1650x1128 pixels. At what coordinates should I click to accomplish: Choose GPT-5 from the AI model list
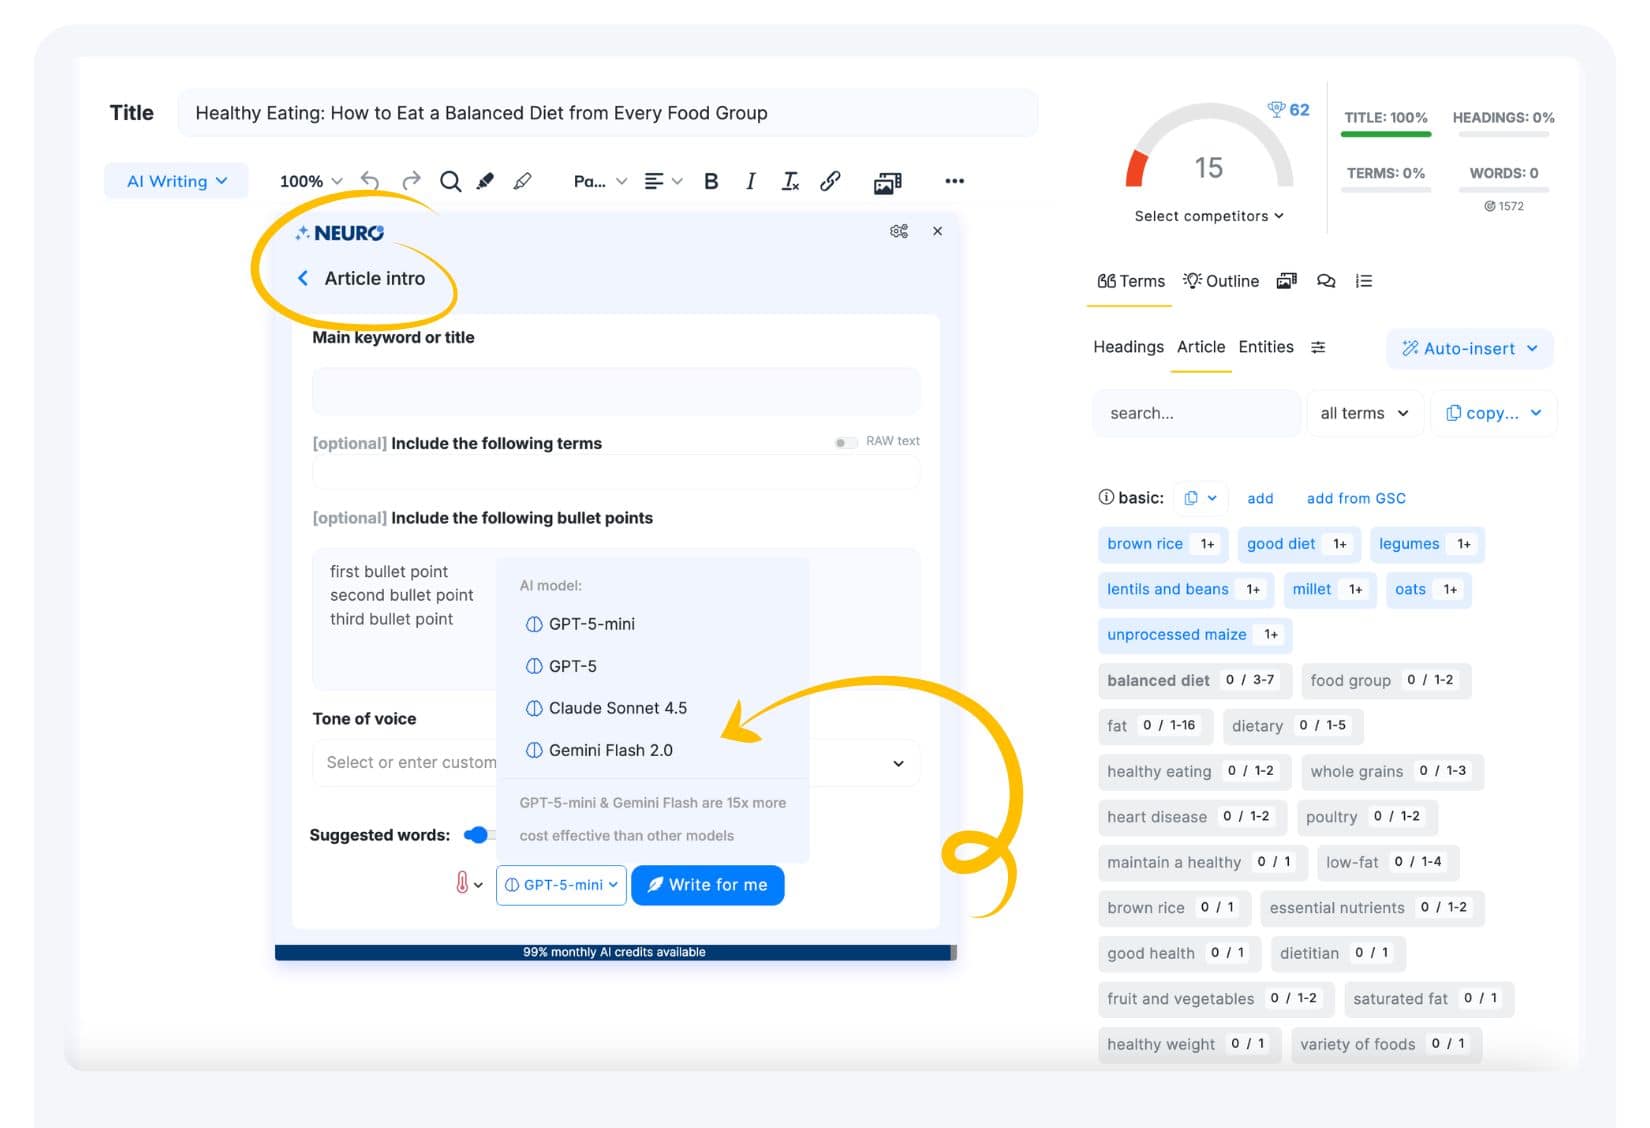coord(561,666)
